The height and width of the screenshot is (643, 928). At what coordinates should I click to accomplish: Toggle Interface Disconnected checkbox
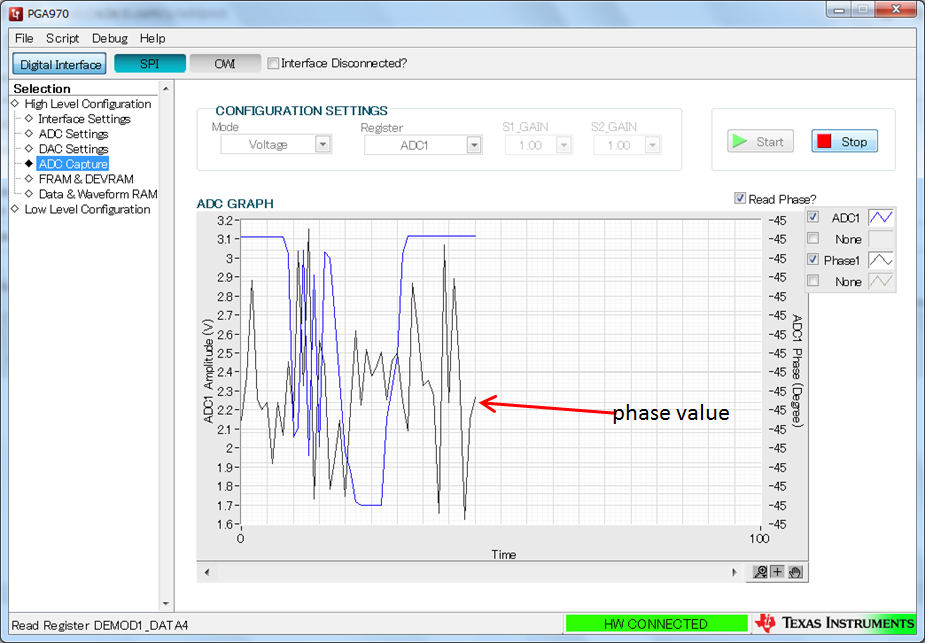(273, 63)
